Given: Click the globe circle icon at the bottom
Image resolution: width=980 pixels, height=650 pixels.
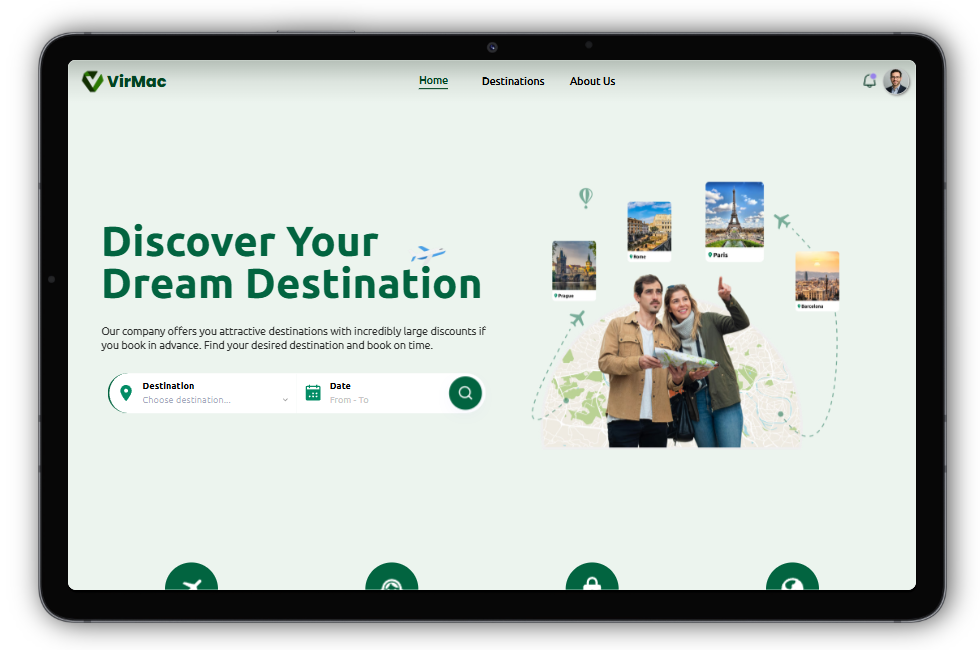Looking at the screenshot, I should tap(792, 576).
